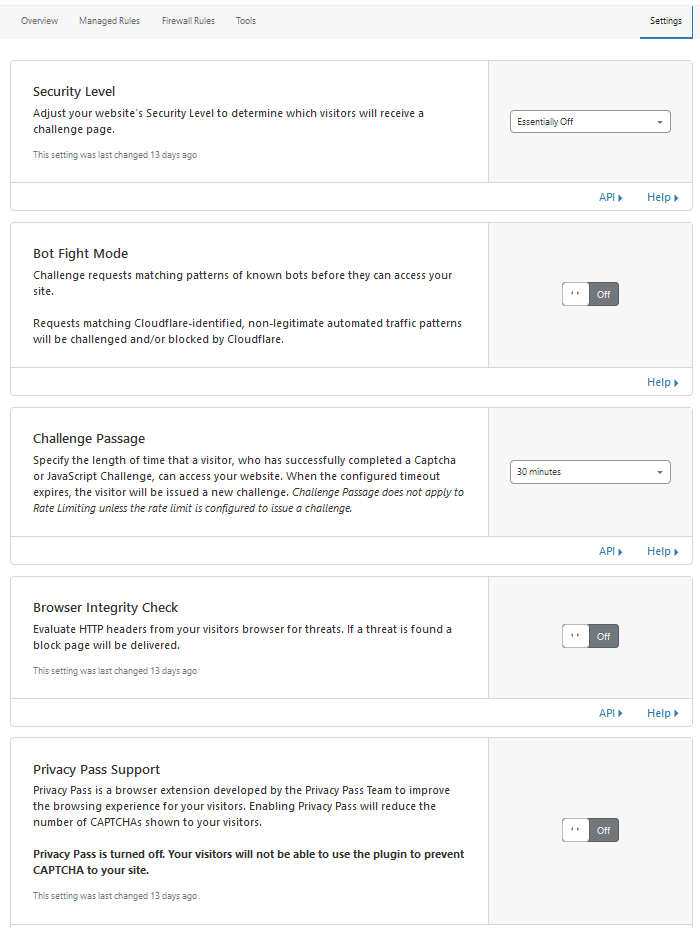This screenshot has height=928, width=700.
Task: Open the Overview tab
Action: pyautogui.click(x=39, y=21)
